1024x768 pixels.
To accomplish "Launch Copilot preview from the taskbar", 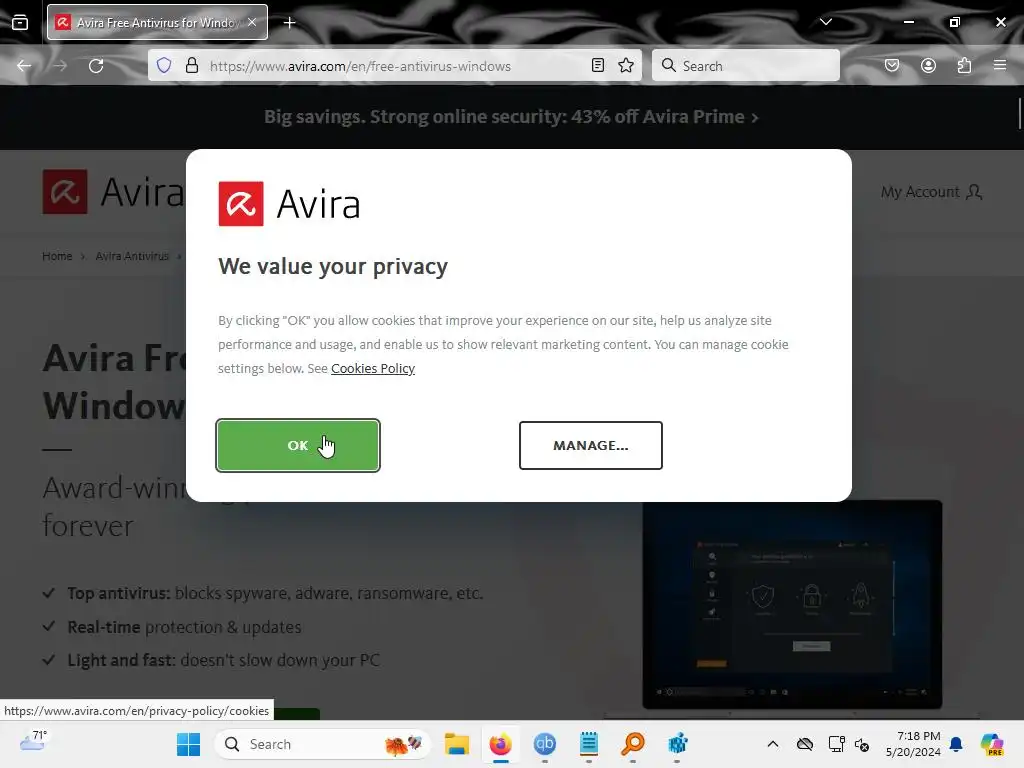I will pyautogui.click(x=992, y=744).
